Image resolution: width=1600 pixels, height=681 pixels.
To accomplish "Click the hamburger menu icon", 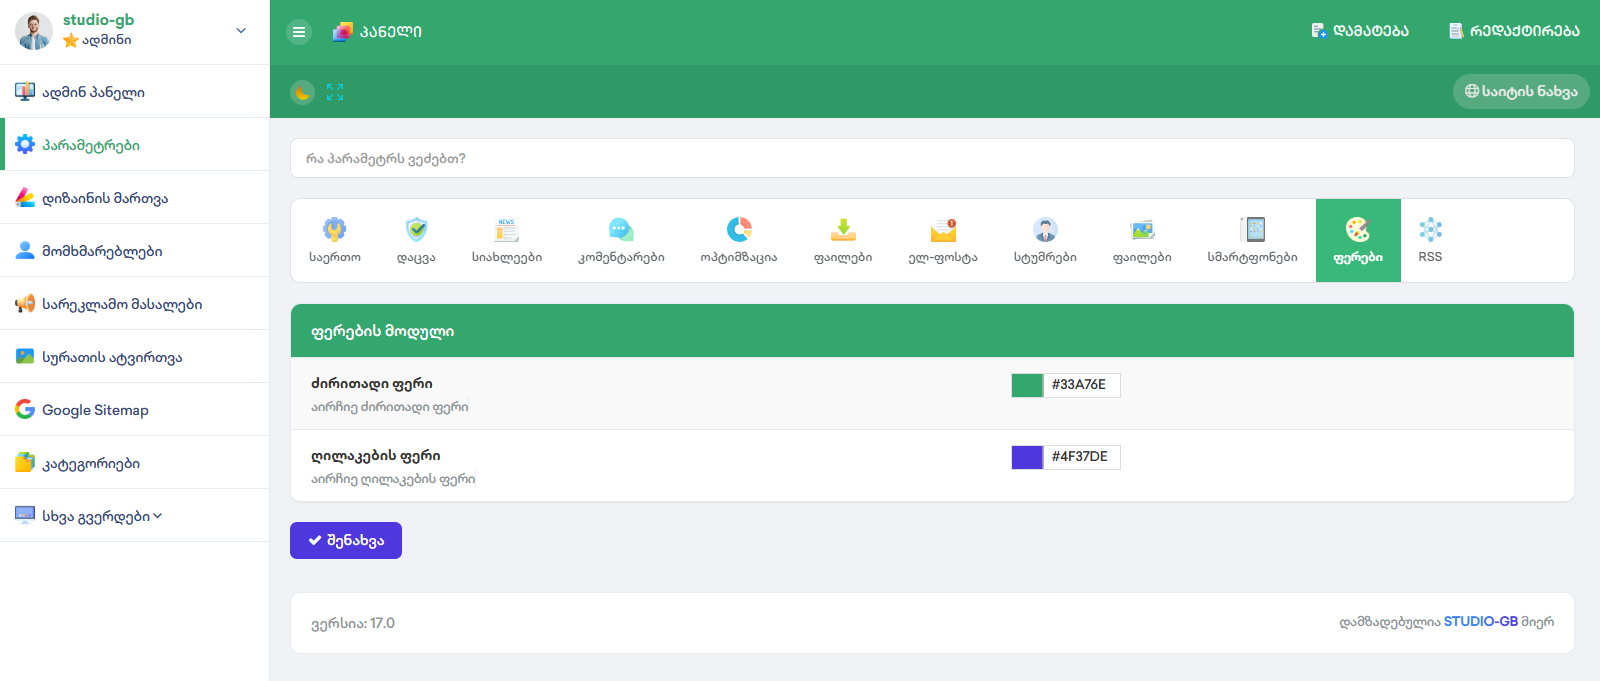I will pyautogui.click(x=299, y=32).
